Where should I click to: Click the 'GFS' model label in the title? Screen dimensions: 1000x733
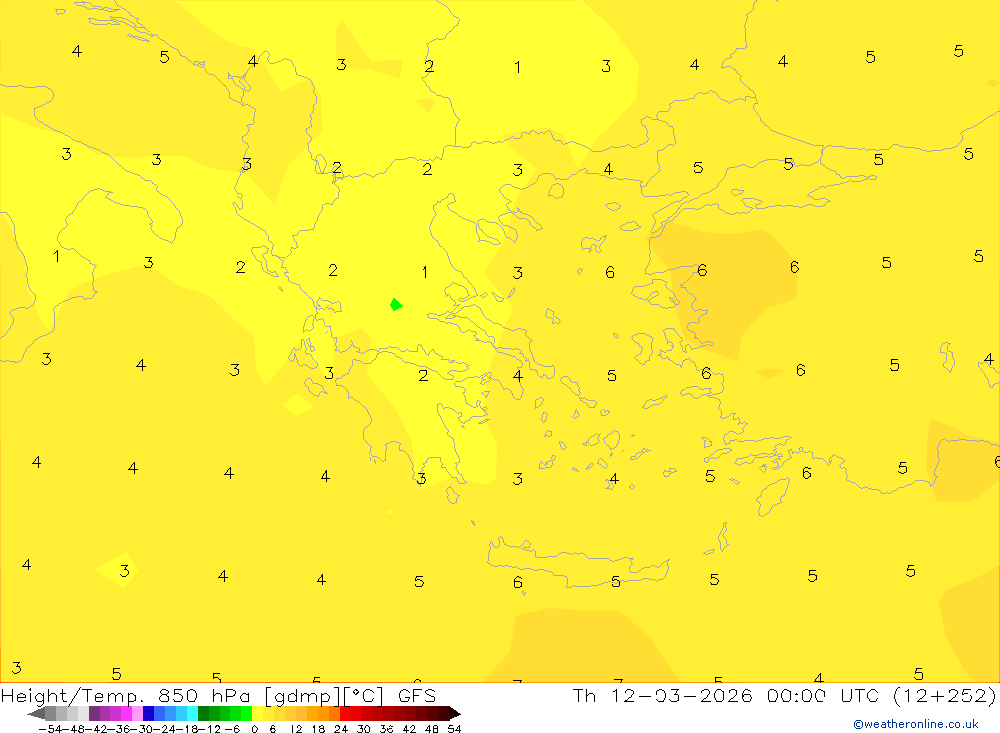pos(417,696)
